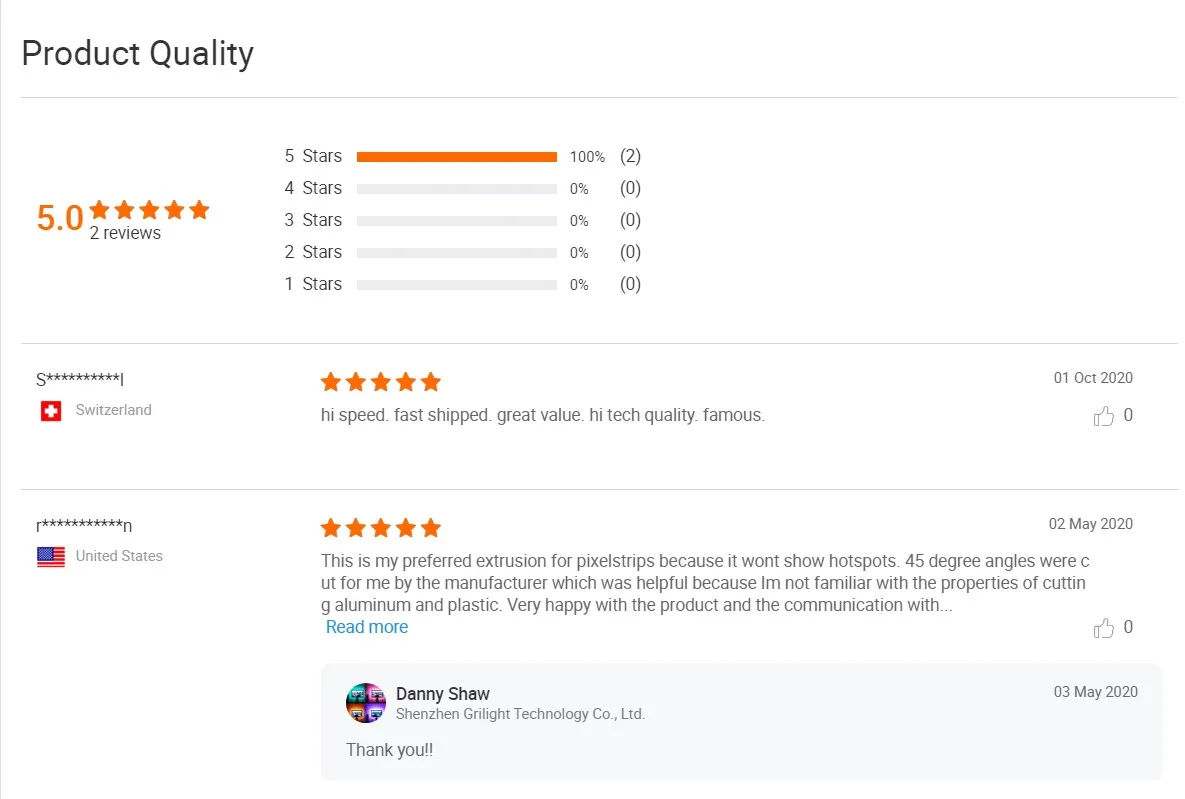The image size is (1185, 799).
Task: Select the 2 Stars rating row
Action: (x=313, y=252)
